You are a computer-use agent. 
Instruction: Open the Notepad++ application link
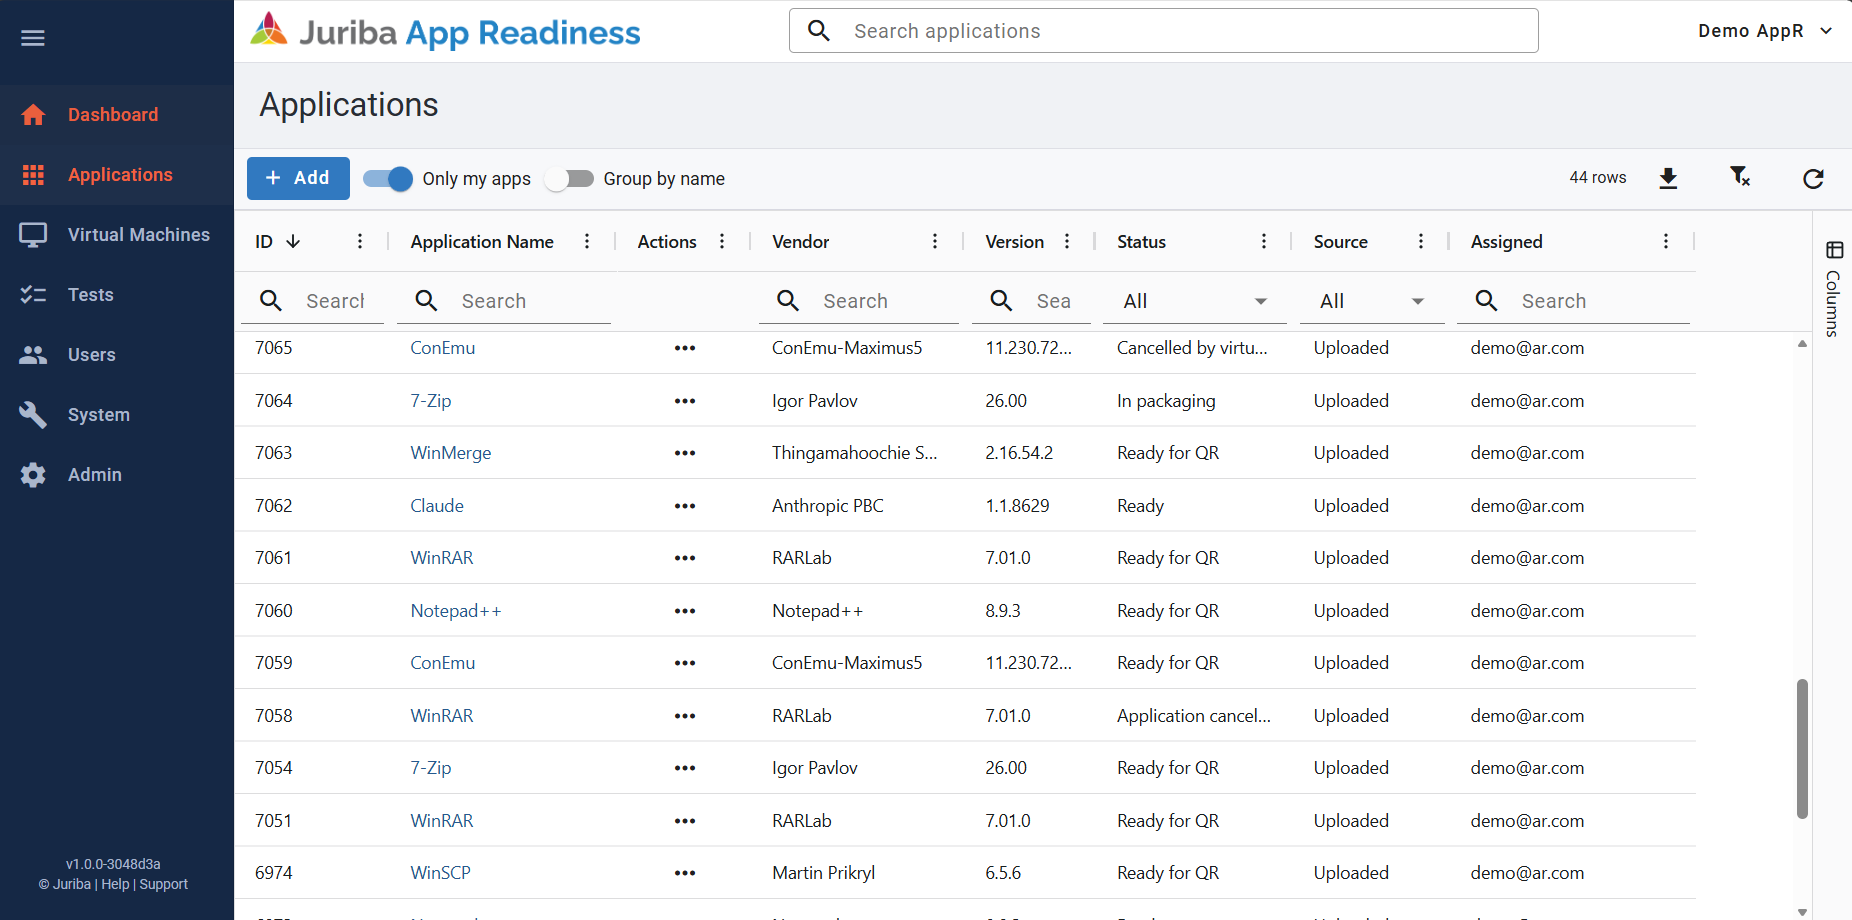(x=456, y=611)
